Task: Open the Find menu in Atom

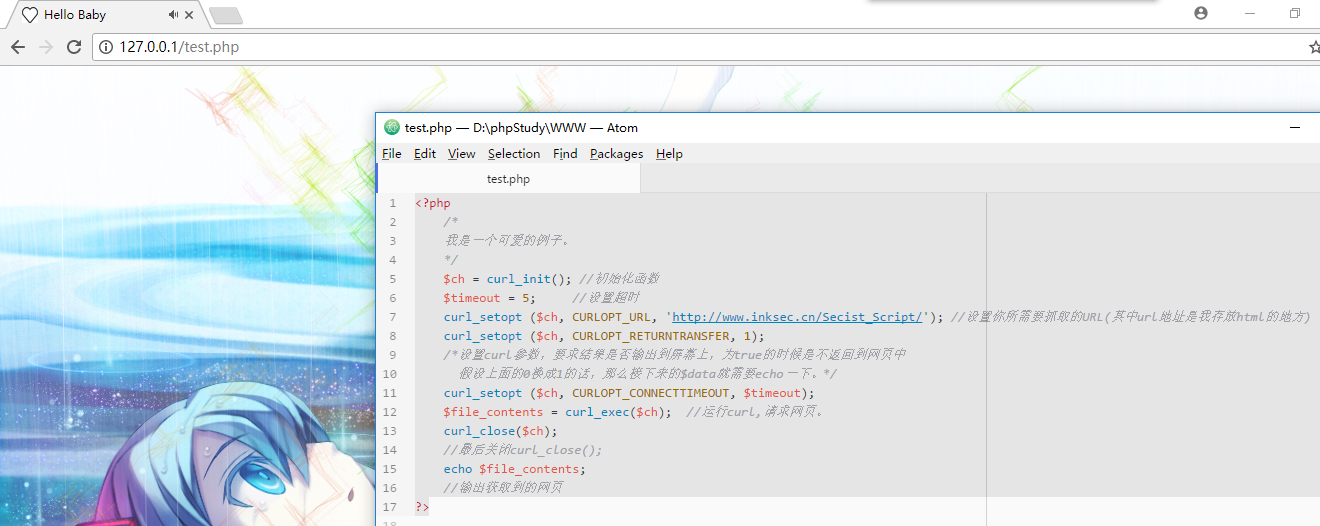Action: (565, 154)
